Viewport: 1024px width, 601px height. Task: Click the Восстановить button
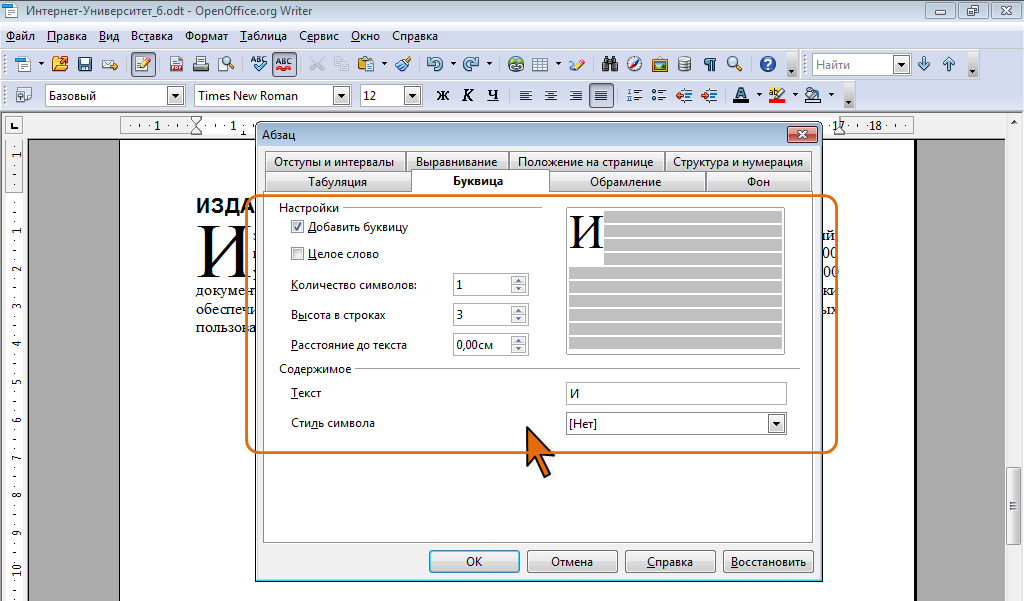tap(768, 562)
